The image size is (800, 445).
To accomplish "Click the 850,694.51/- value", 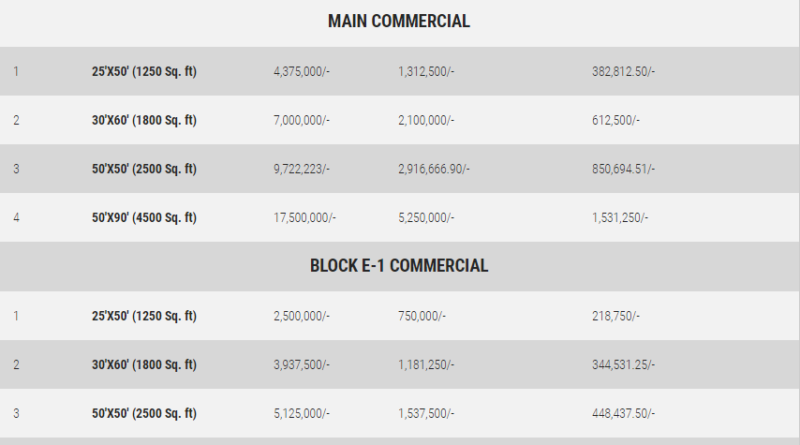I will point(623,169).
